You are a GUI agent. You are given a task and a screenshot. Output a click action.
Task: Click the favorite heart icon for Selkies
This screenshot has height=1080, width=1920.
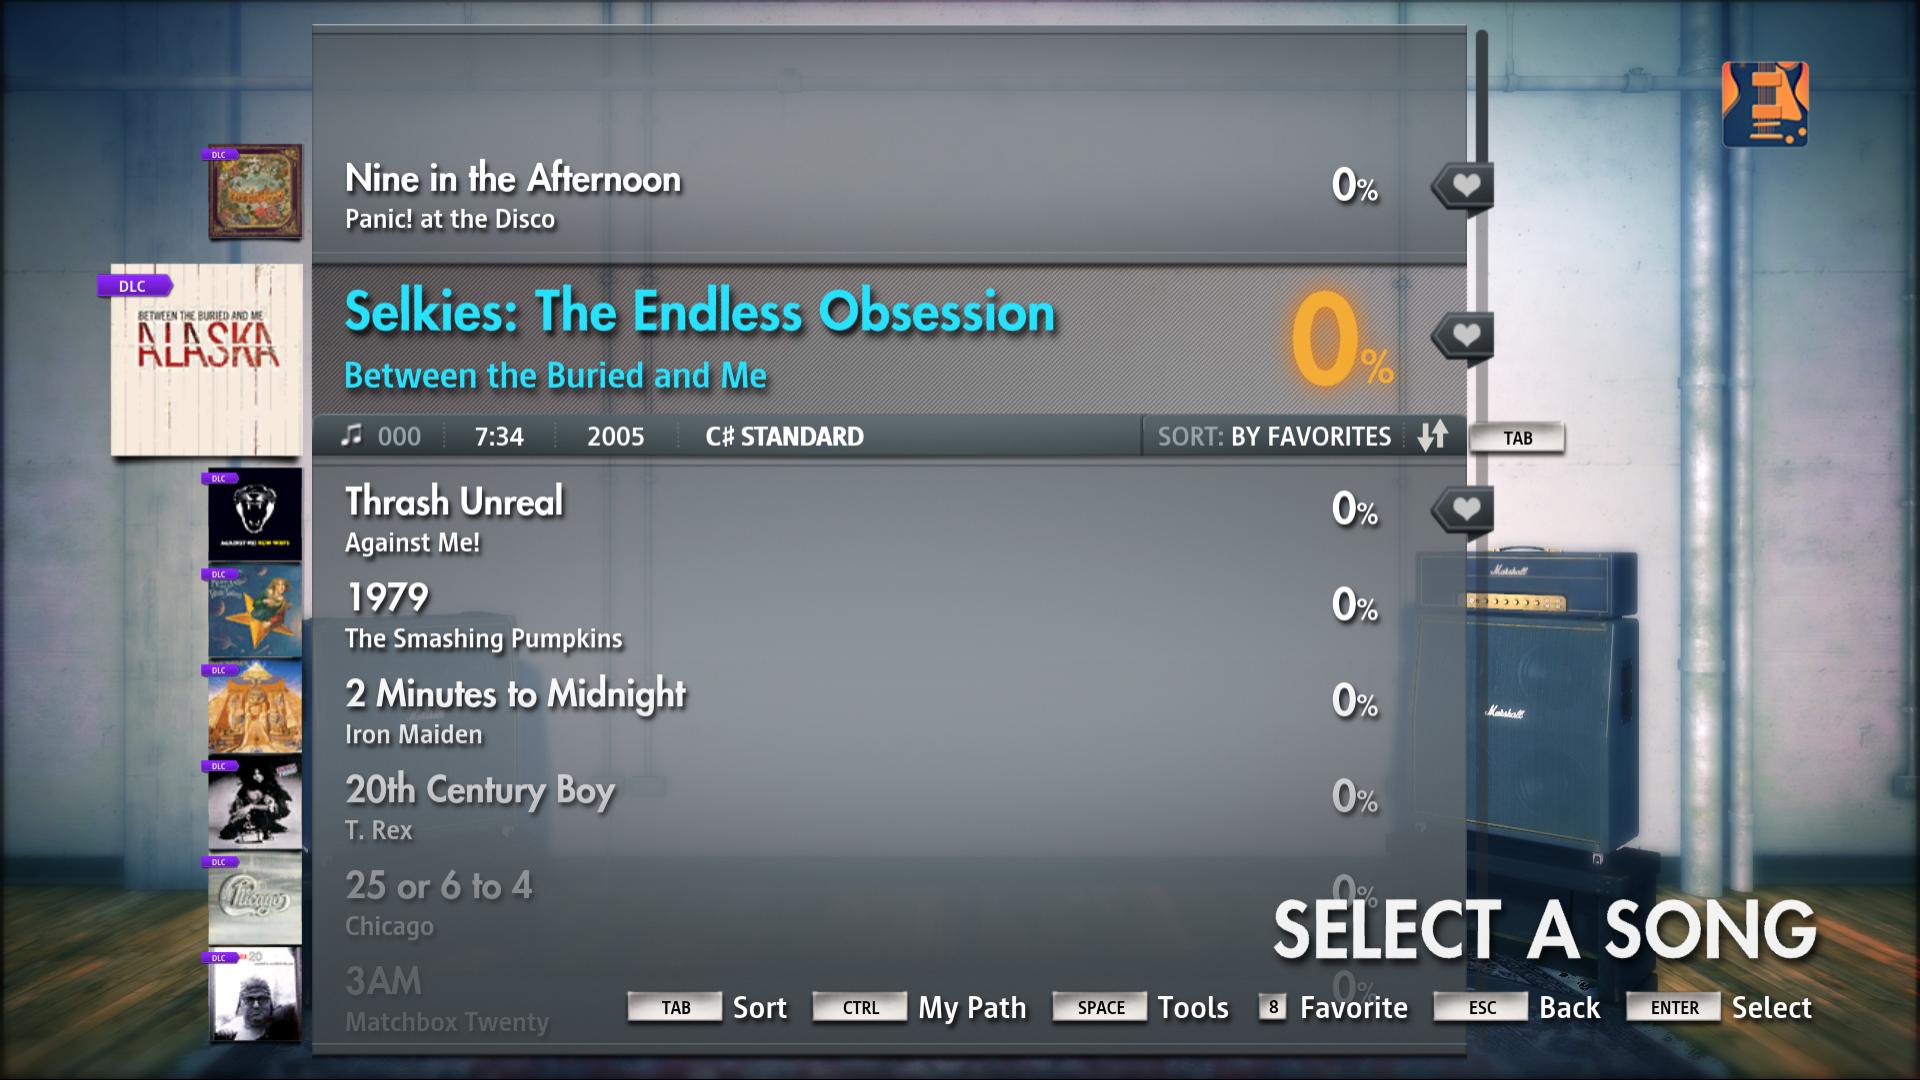(1460, 336)
